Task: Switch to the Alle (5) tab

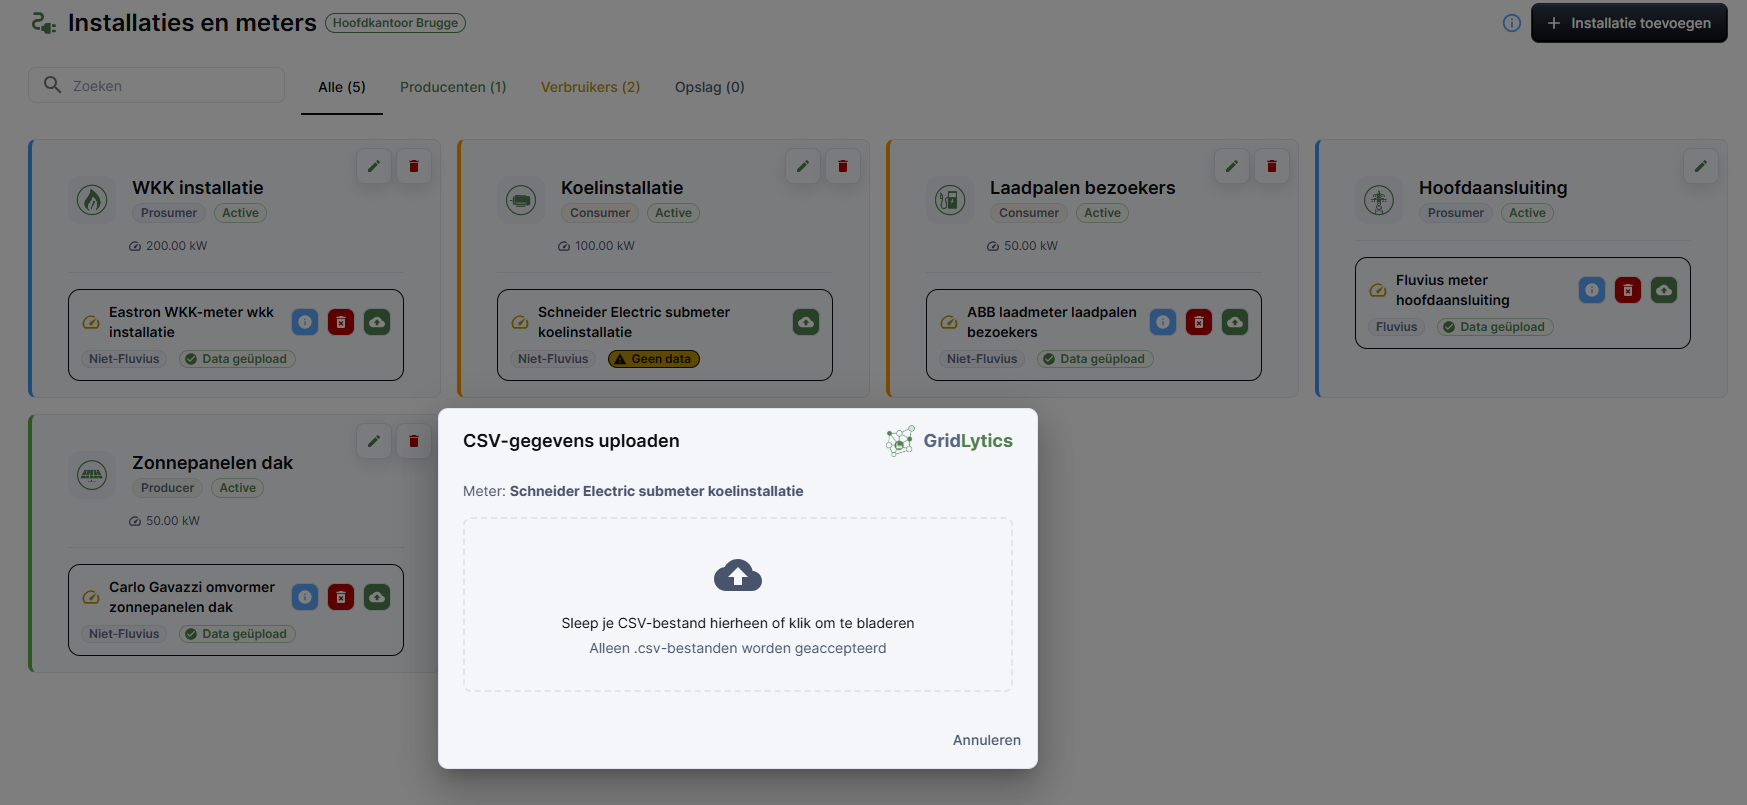Action: point(342,87)
